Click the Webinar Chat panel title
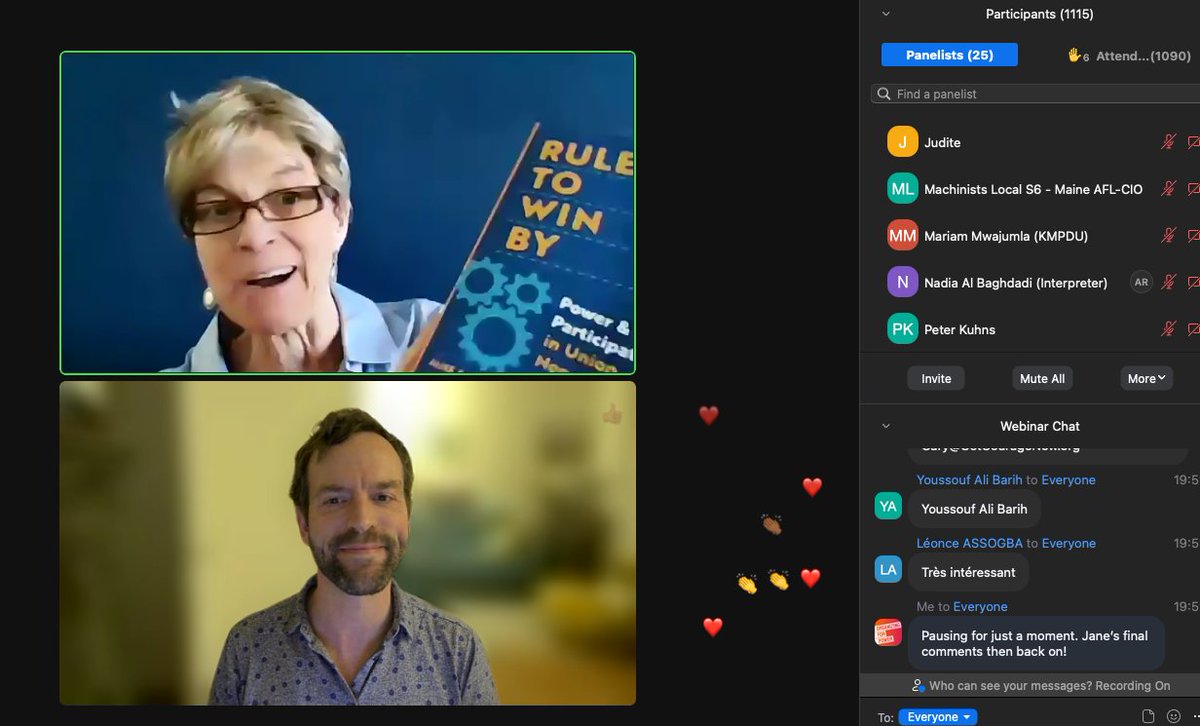Viewport: 1200px width, 726px height. tap(1040, 426)
